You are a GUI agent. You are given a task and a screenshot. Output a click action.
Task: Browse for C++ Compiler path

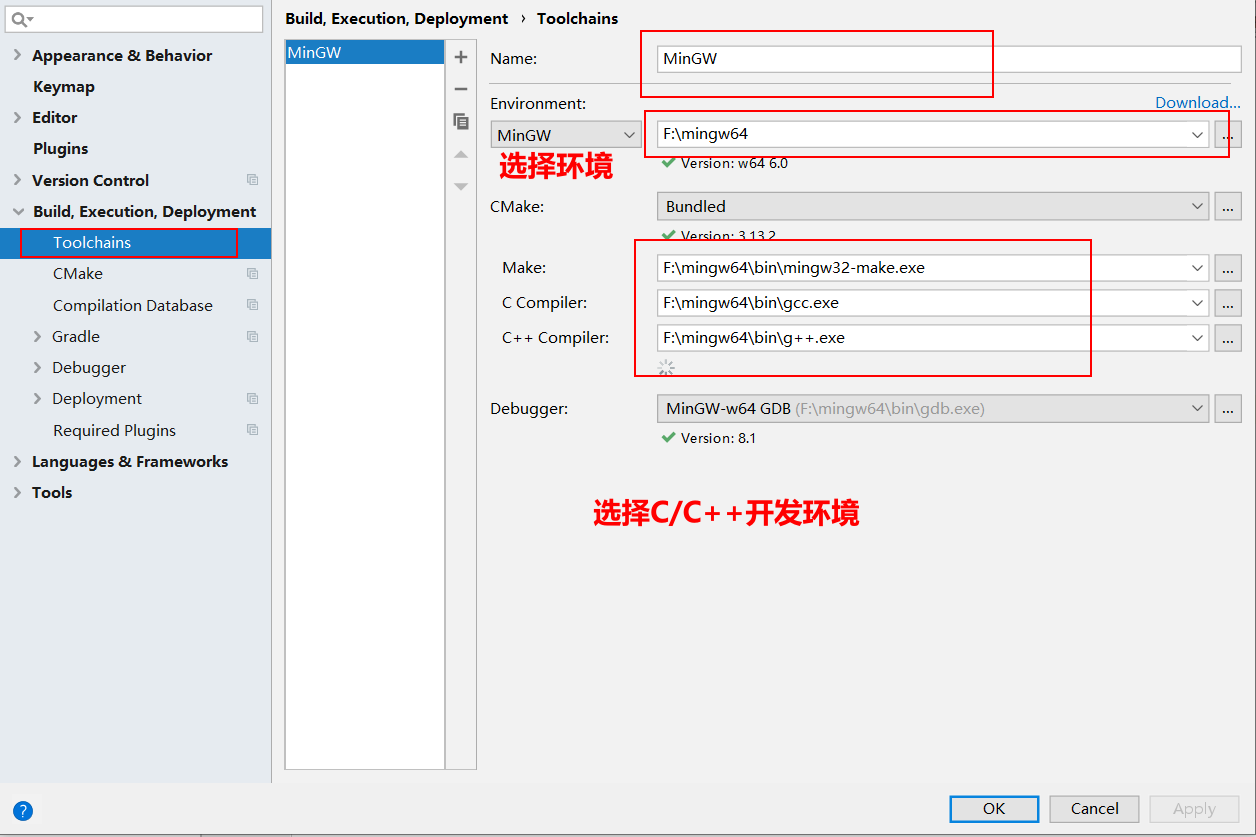1228,338
